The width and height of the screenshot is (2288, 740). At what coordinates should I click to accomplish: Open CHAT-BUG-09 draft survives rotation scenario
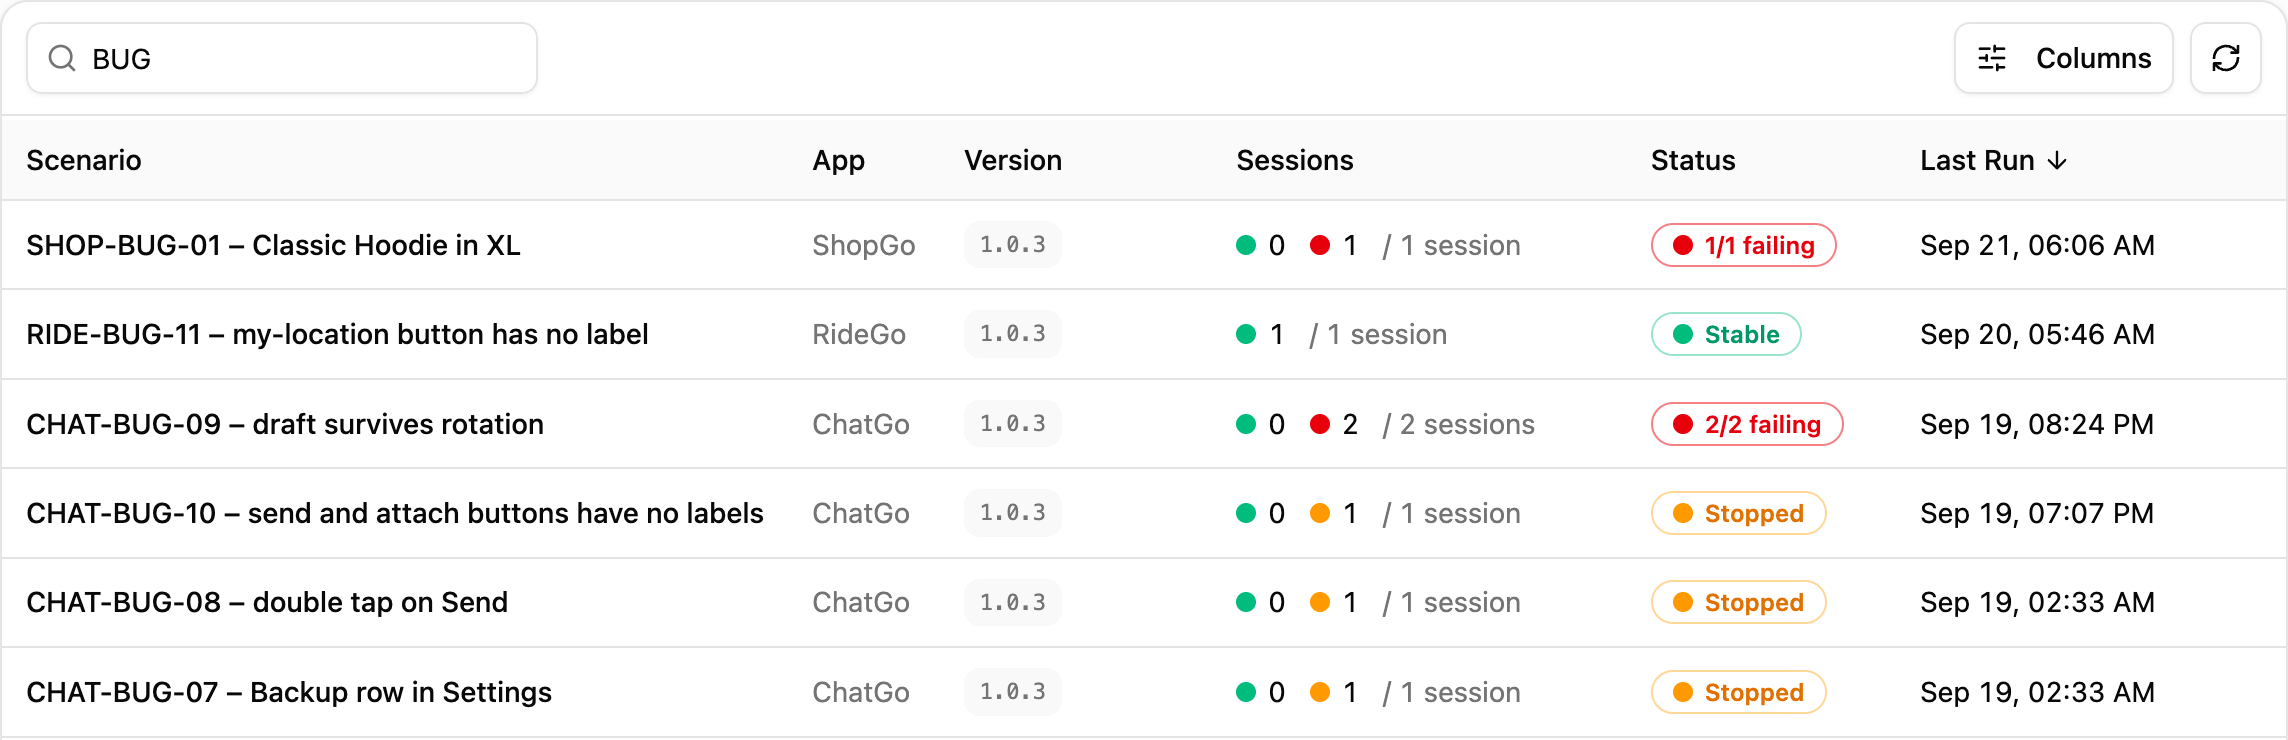click(285, 424)
